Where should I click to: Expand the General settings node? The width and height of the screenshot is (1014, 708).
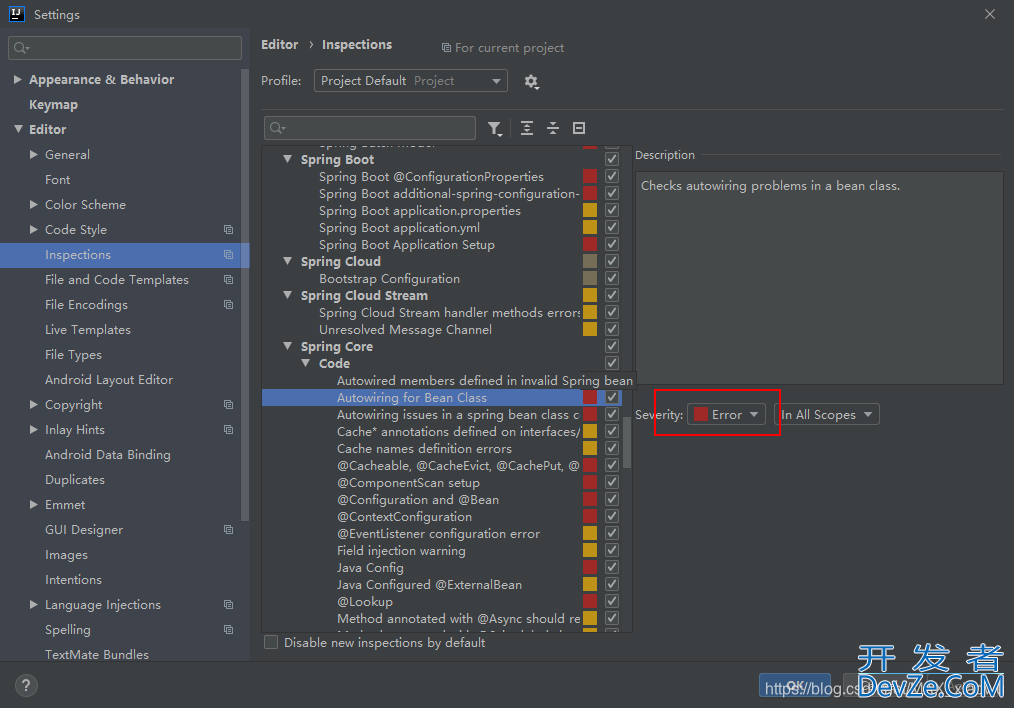point(34,155)
